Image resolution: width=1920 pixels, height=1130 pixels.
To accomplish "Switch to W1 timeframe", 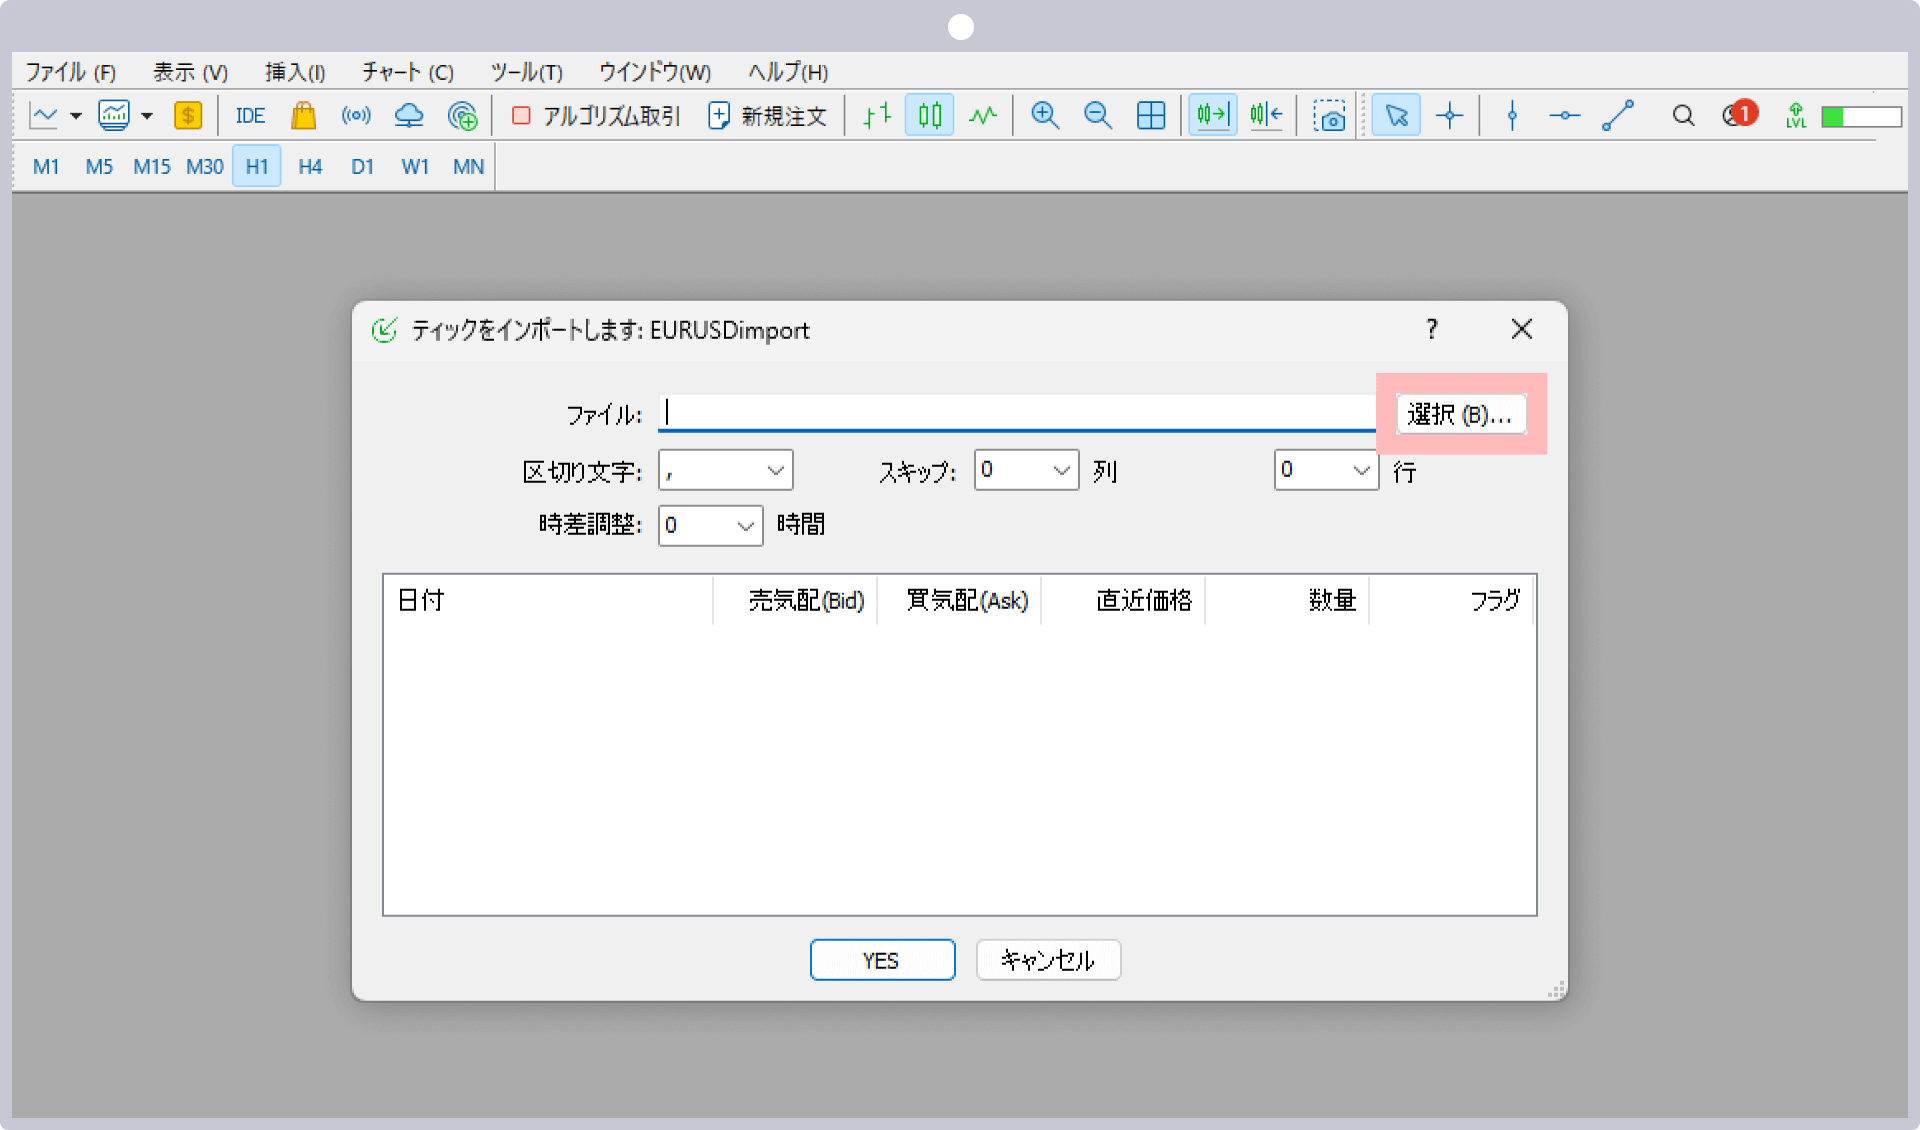I will (x=415, y=167).
